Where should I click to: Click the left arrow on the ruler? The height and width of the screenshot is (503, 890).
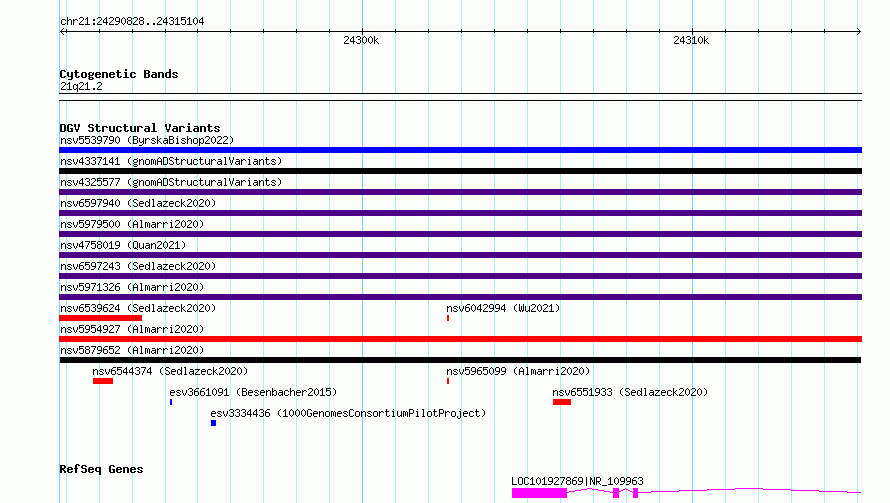[x=63, y=32]
